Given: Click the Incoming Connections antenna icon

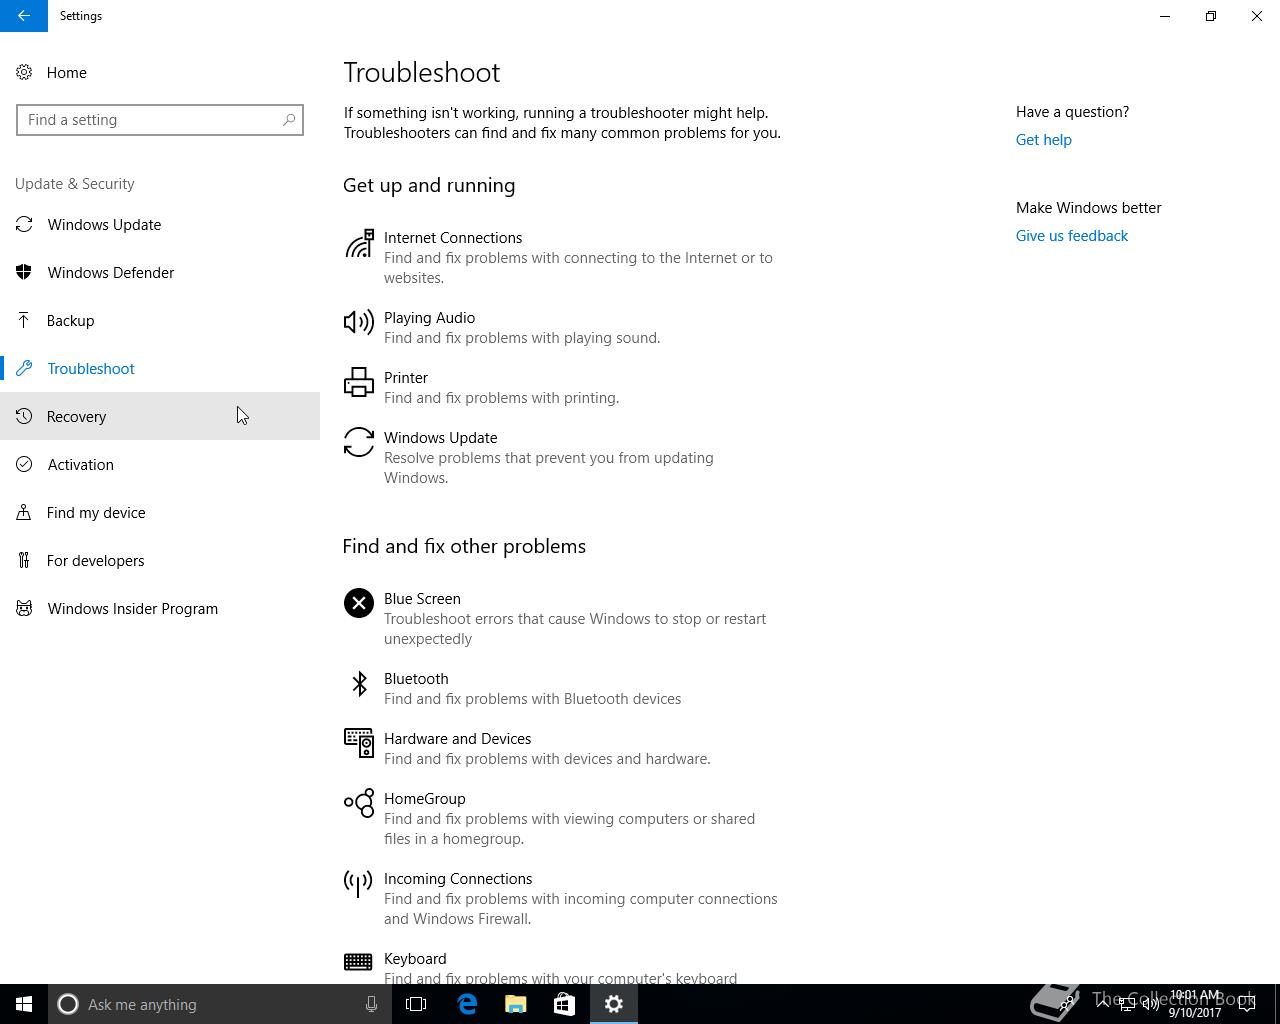Looking at the screenshot, I should [x=358, y=883].
